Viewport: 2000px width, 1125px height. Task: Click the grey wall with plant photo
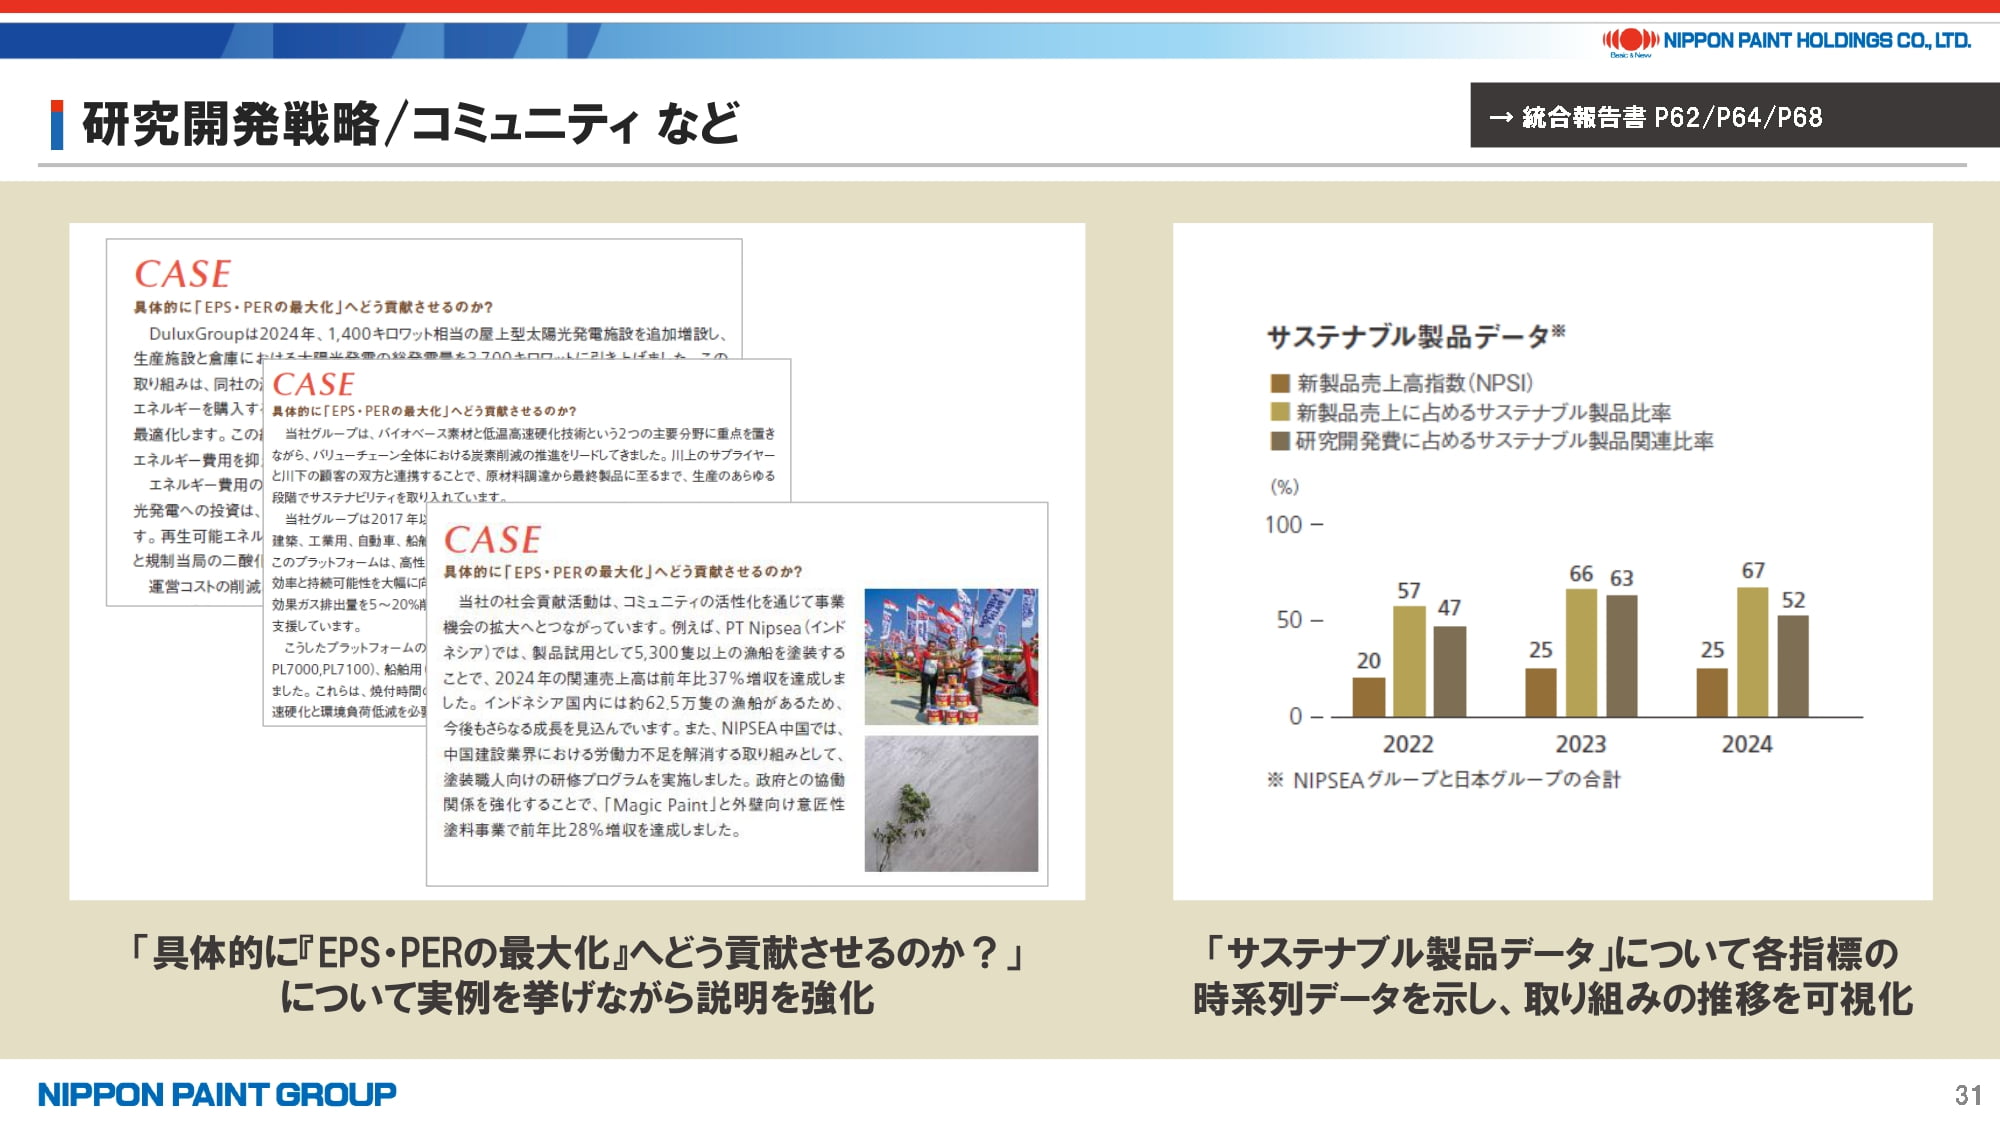click(951, 804)
